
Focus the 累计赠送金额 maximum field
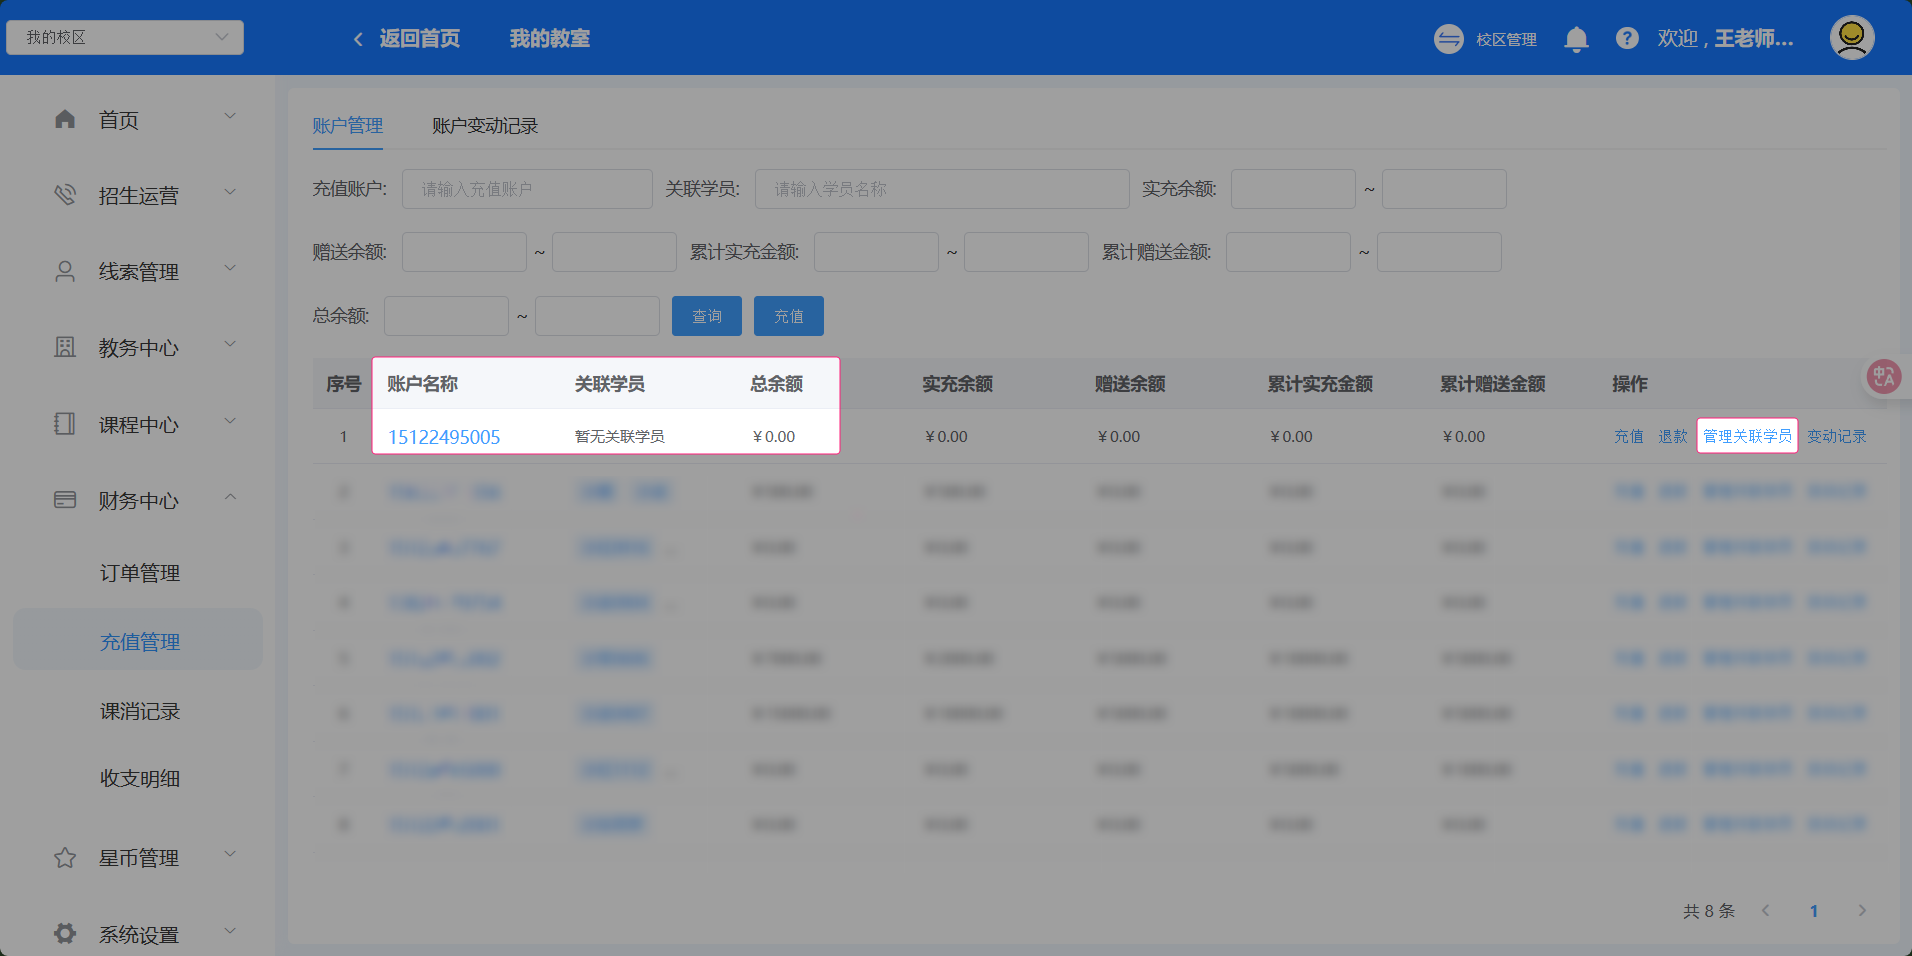1439,252
